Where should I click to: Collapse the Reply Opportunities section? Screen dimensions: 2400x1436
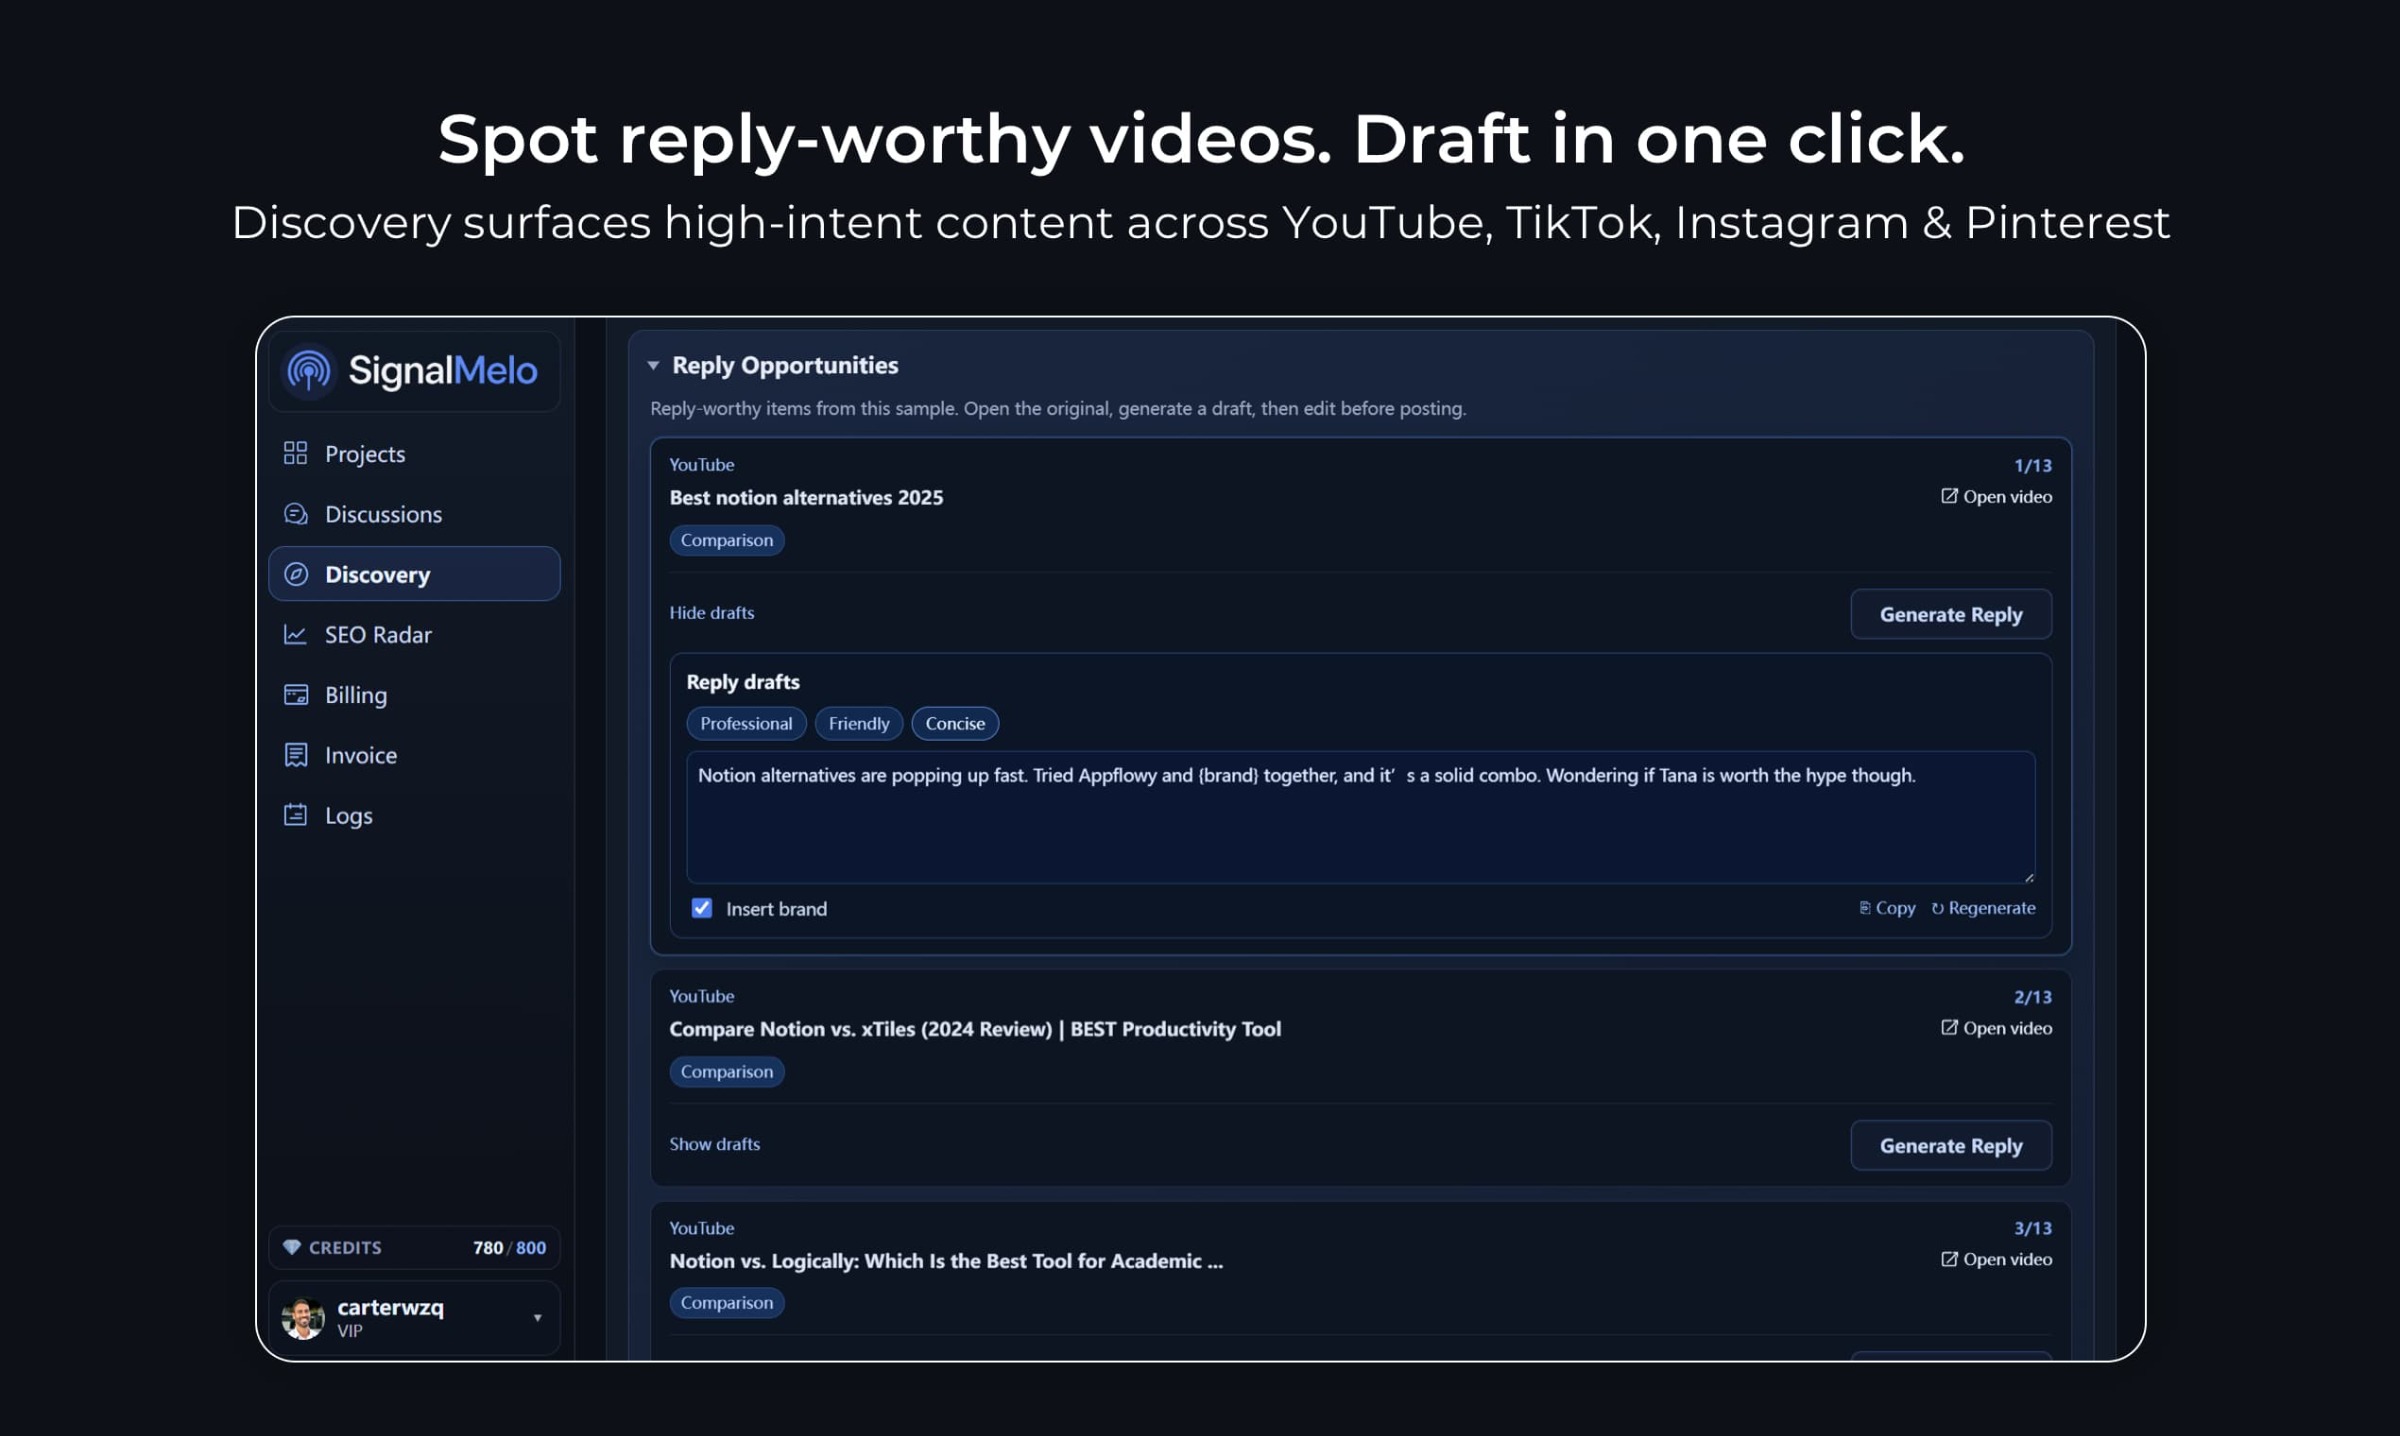point(653,366)
